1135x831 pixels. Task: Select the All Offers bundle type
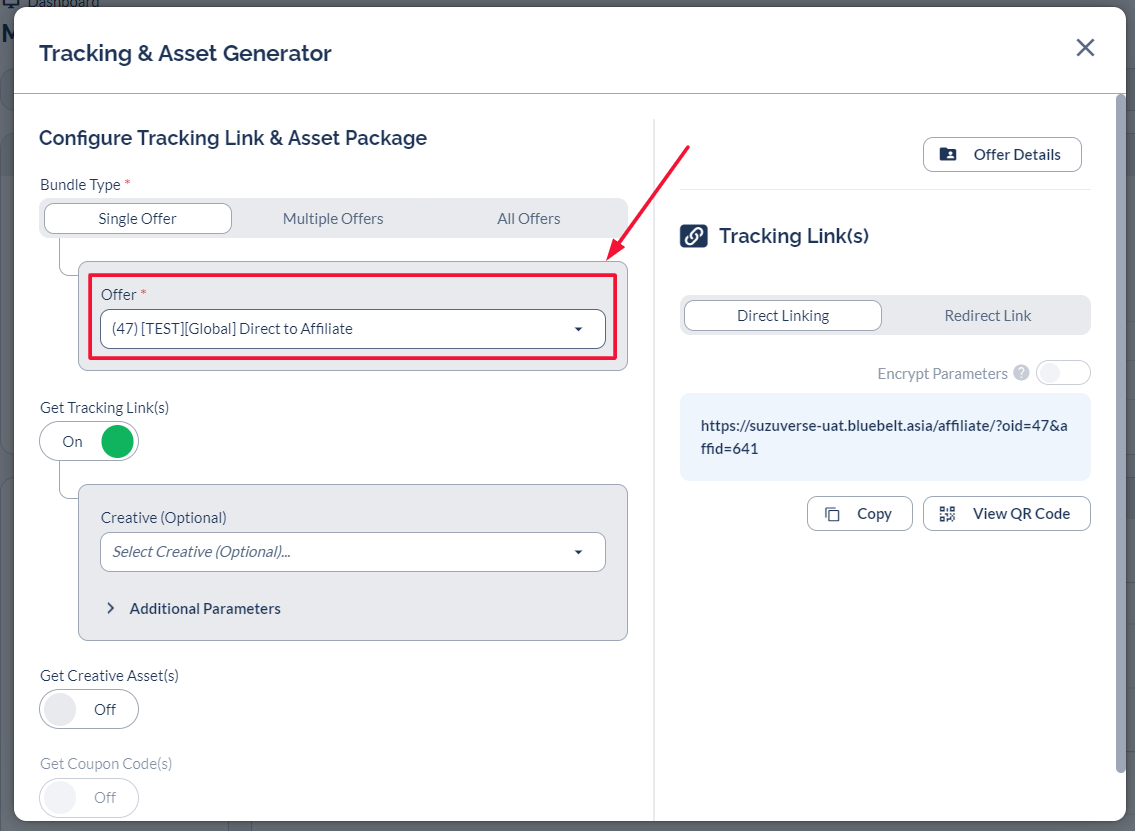pos(528,219)
